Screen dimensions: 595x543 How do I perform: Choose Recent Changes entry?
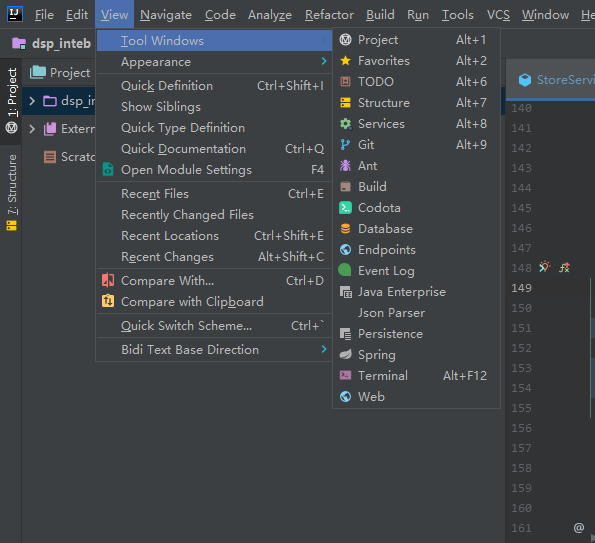pyautogui.click(x=214, y=257)
